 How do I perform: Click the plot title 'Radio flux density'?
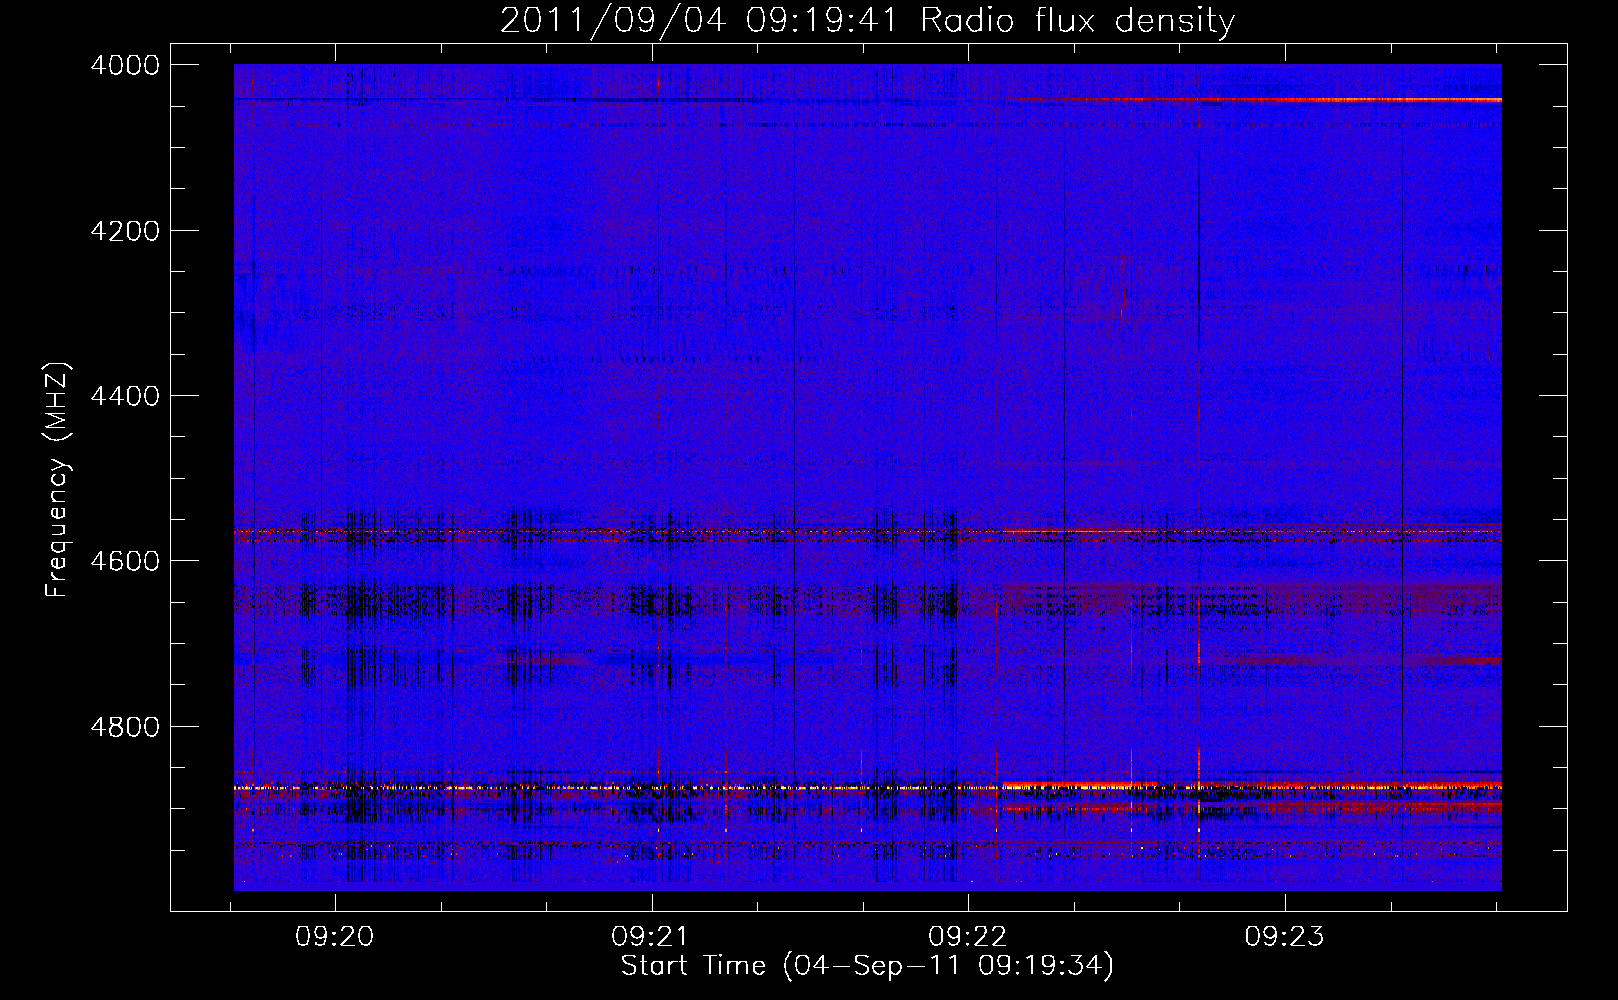coord(1078,21)
